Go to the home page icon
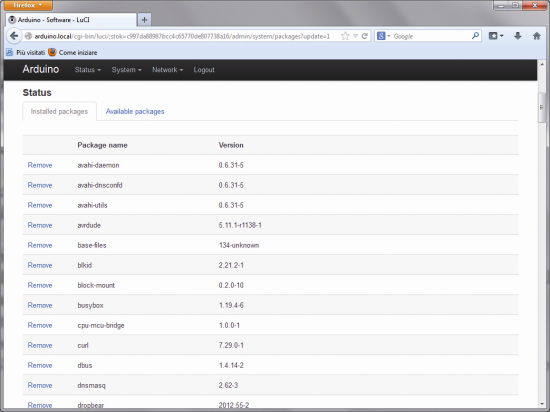Image resolution: width=550 pixels, height=412 pixels. tap(536, 36)
